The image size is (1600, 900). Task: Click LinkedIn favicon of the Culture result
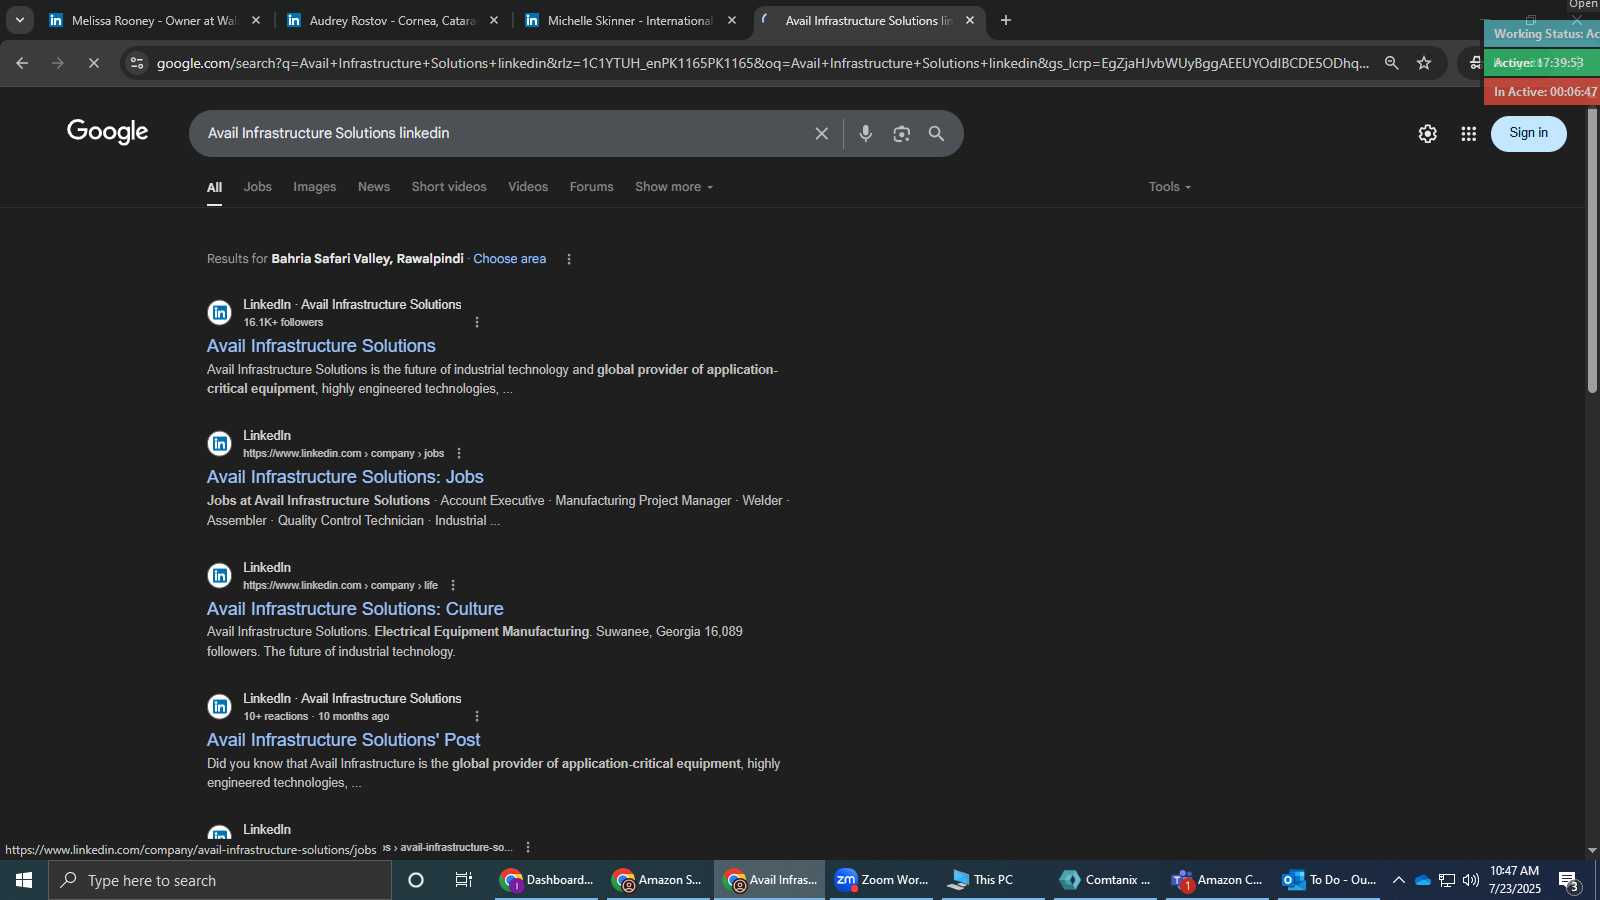point(219,575)
